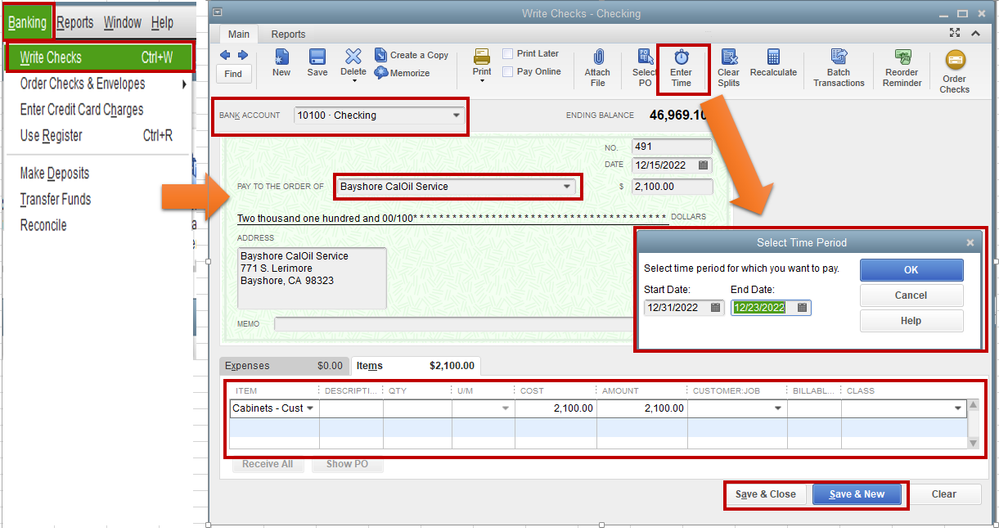
Task: Go to previous check with left arrow
Action: coord(225,55)
